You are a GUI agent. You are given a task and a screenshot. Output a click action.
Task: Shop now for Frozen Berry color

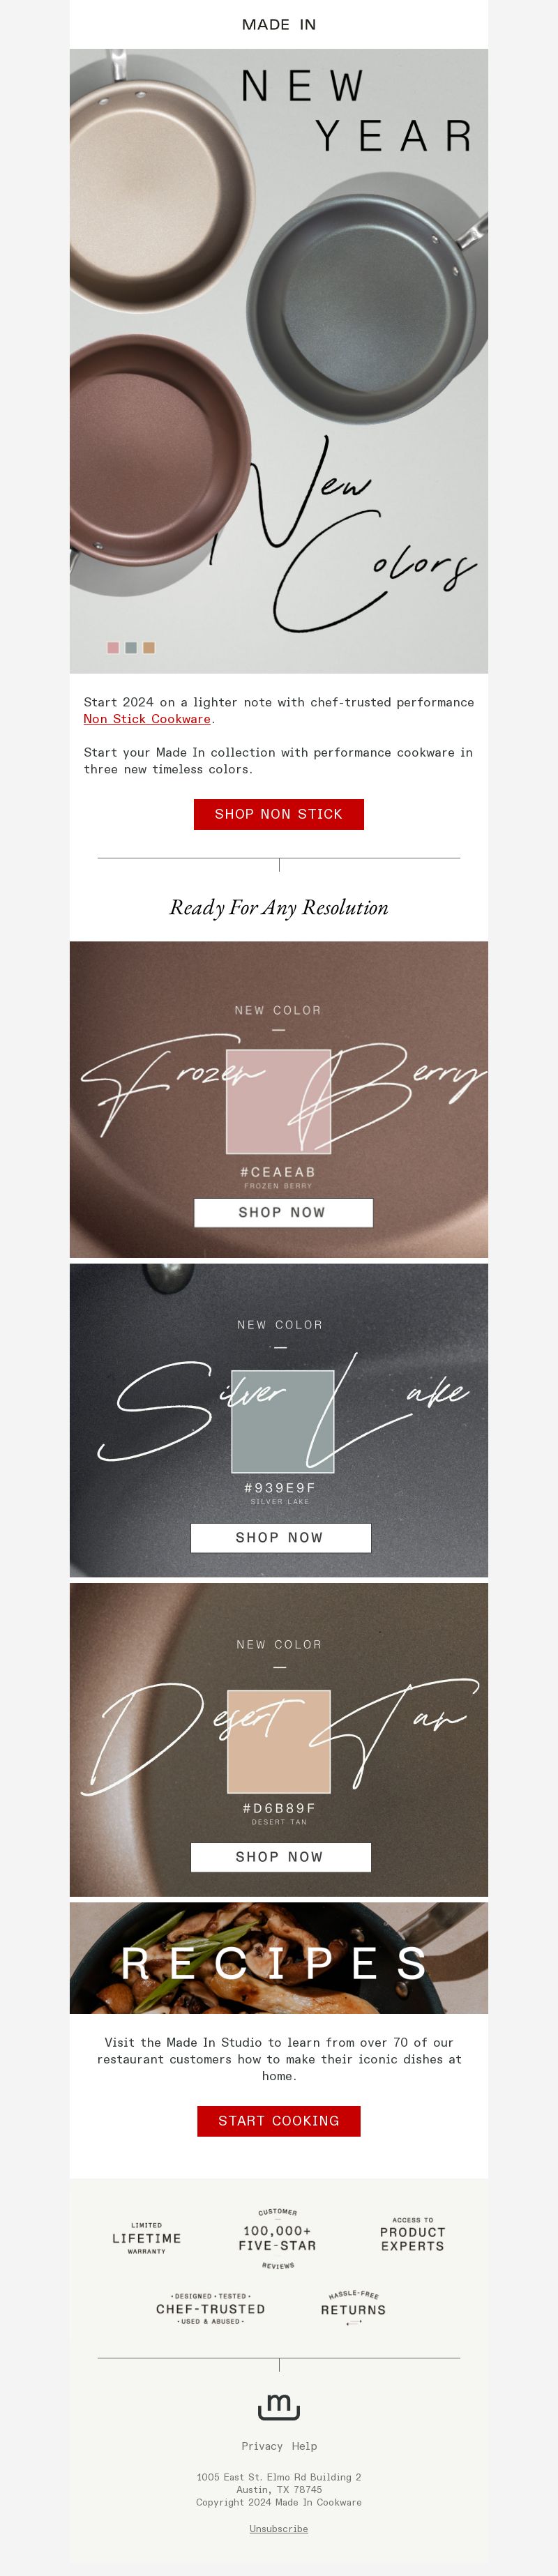(283, 1212)
